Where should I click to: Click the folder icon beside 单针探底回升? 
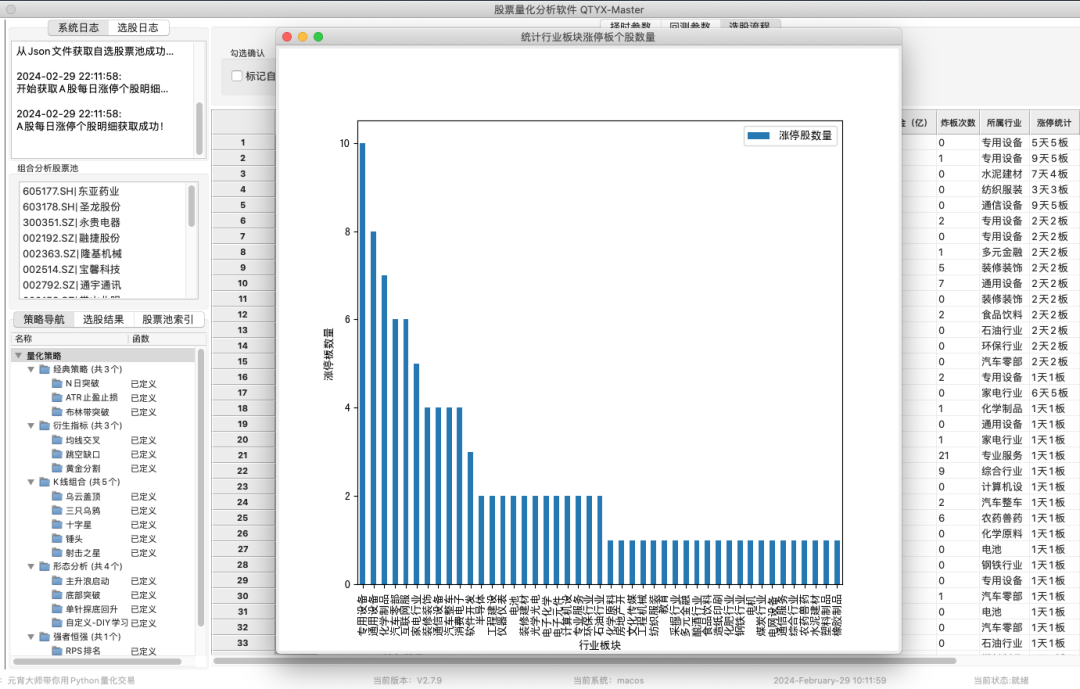click(57, 609)
